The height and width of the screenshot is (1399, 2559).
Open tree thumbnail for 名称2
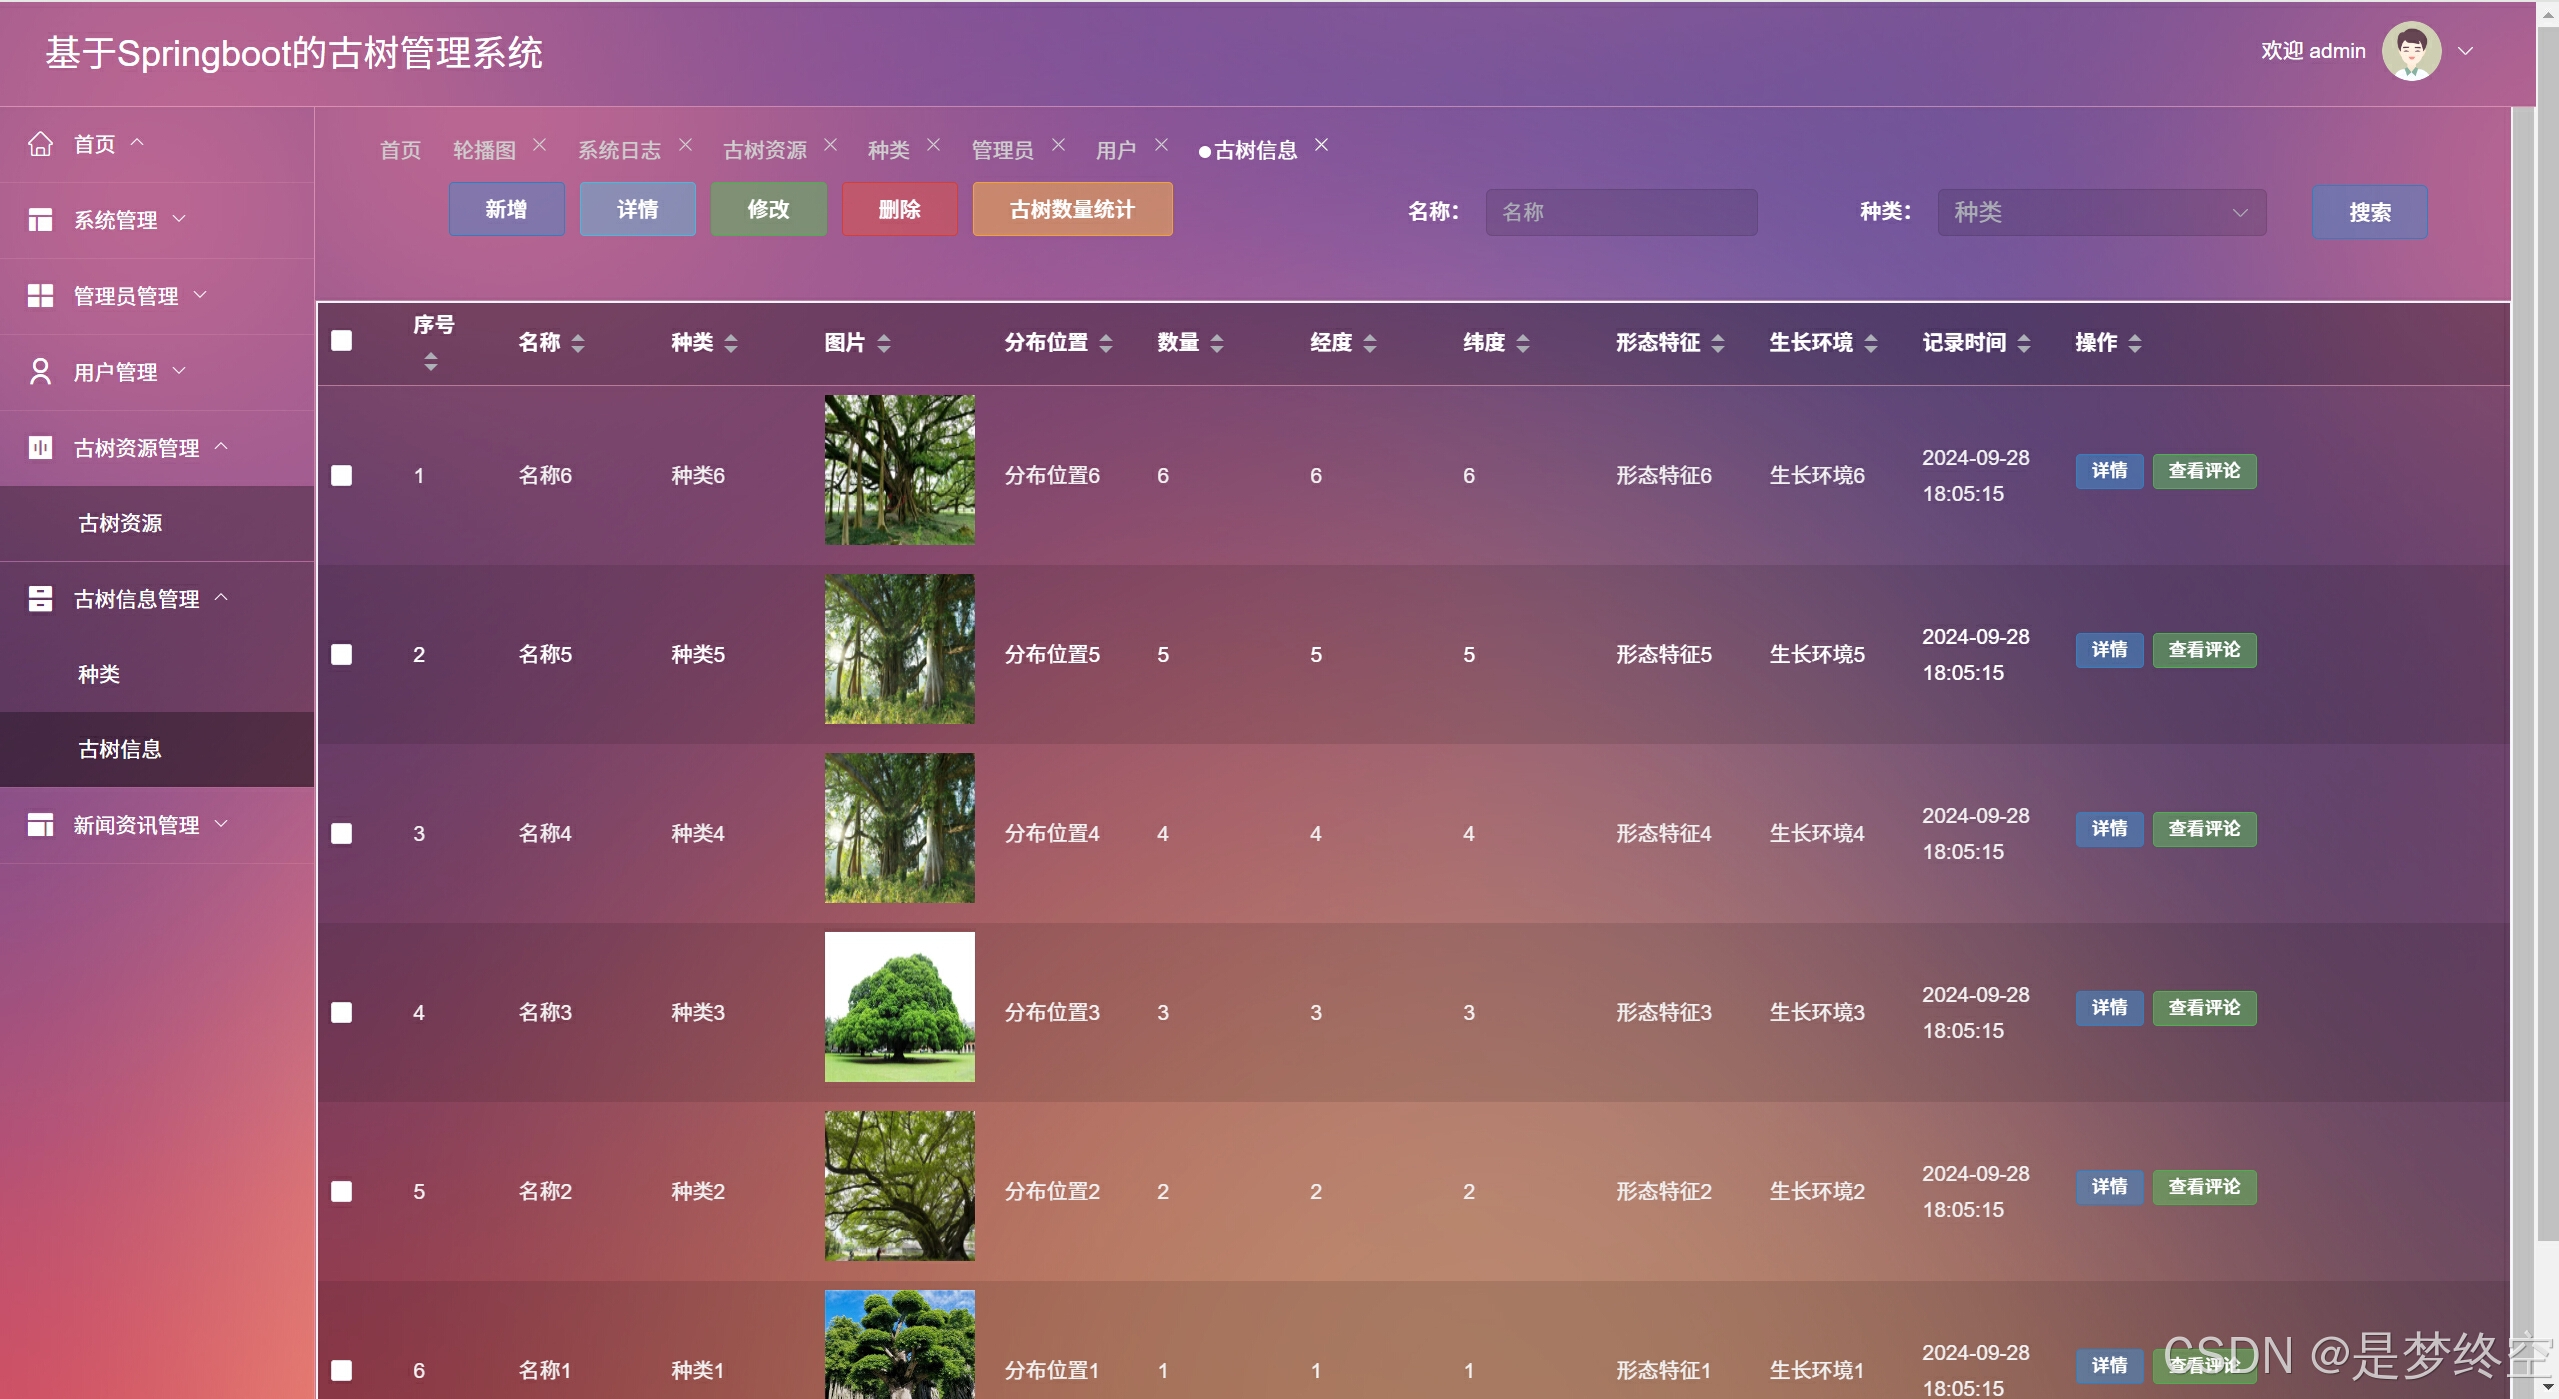899,1186
